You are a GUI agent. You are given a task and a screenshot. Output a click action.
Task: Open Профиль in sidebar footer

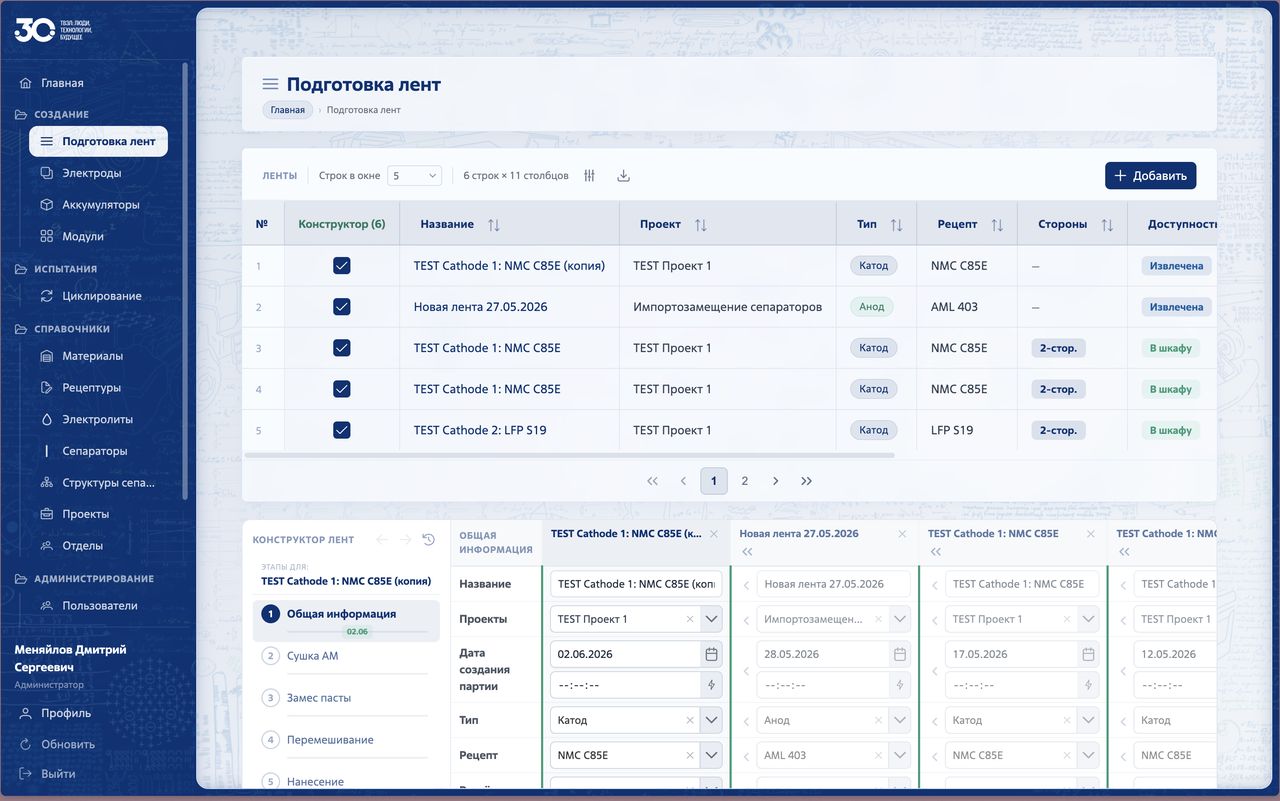[55, 714]
